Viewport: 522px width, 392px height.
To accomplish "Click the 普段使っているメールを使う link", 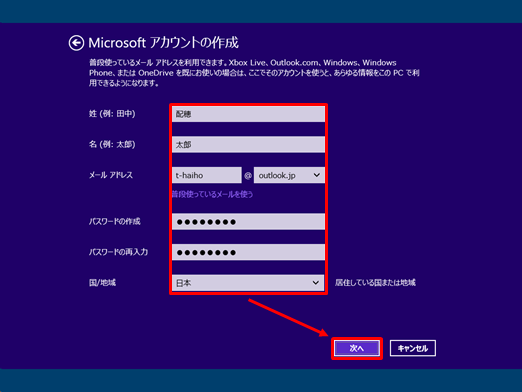I will click(212, 194).
